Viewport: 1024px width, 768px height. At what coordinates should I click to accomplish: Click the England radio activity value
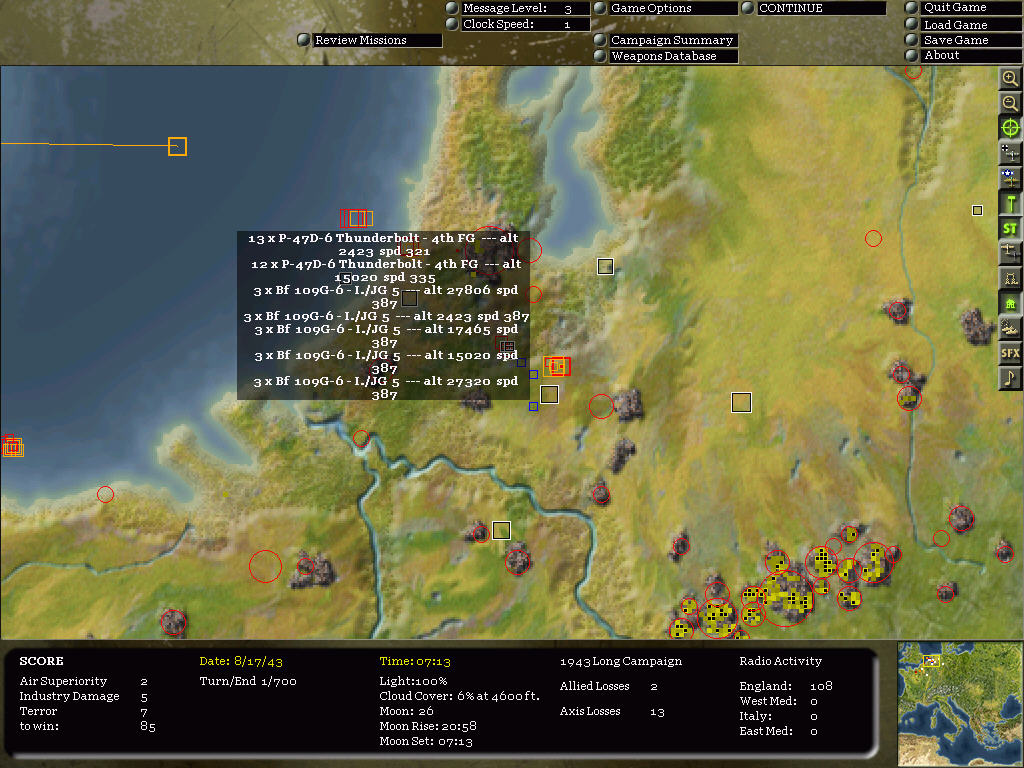821,686
